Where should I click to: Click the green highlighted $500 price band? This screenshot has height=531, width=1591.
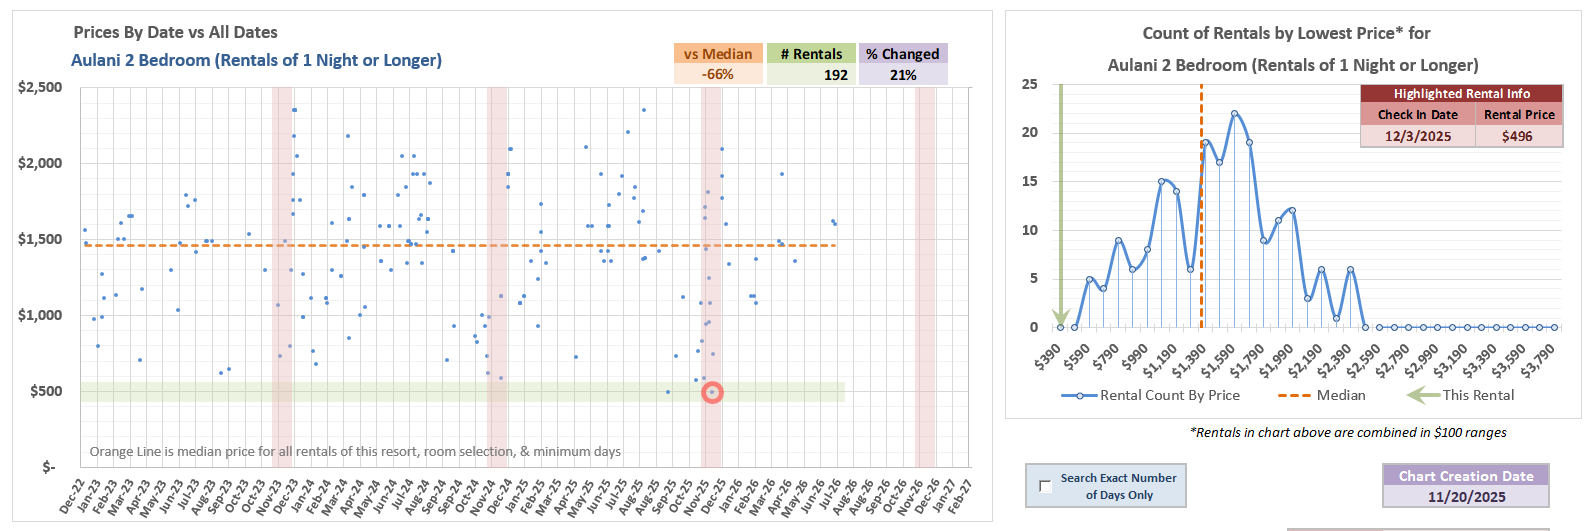300,392
